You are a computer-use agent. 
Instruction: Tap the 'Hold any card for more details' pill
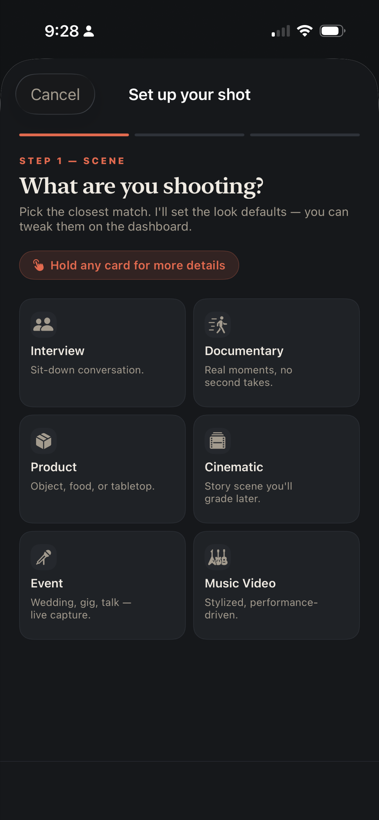pos(129,265)
